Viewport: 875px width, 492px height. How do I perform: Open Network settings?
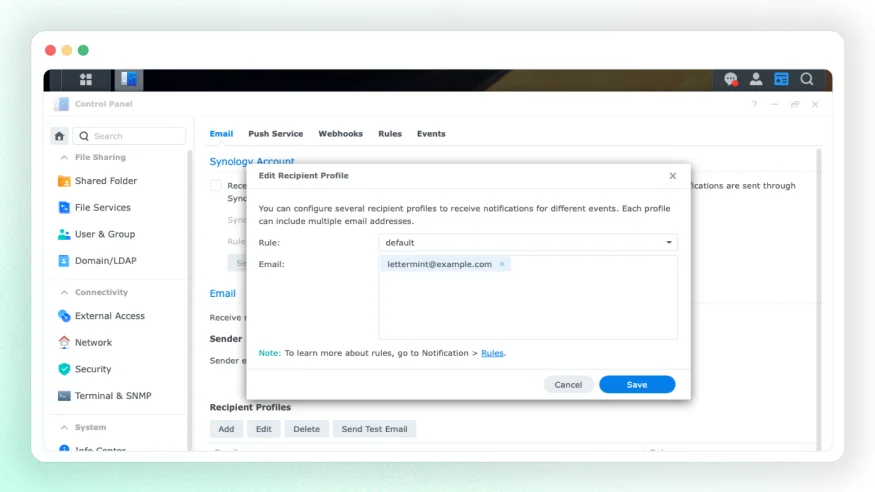coord(93,343)
